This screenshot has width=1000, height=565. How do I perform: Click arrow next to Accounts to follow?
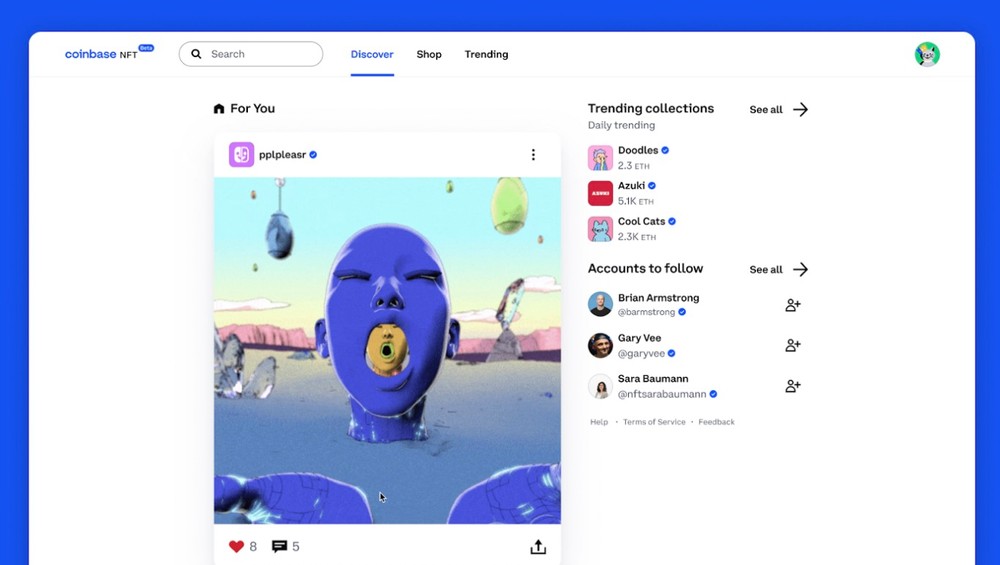[800, 270]
